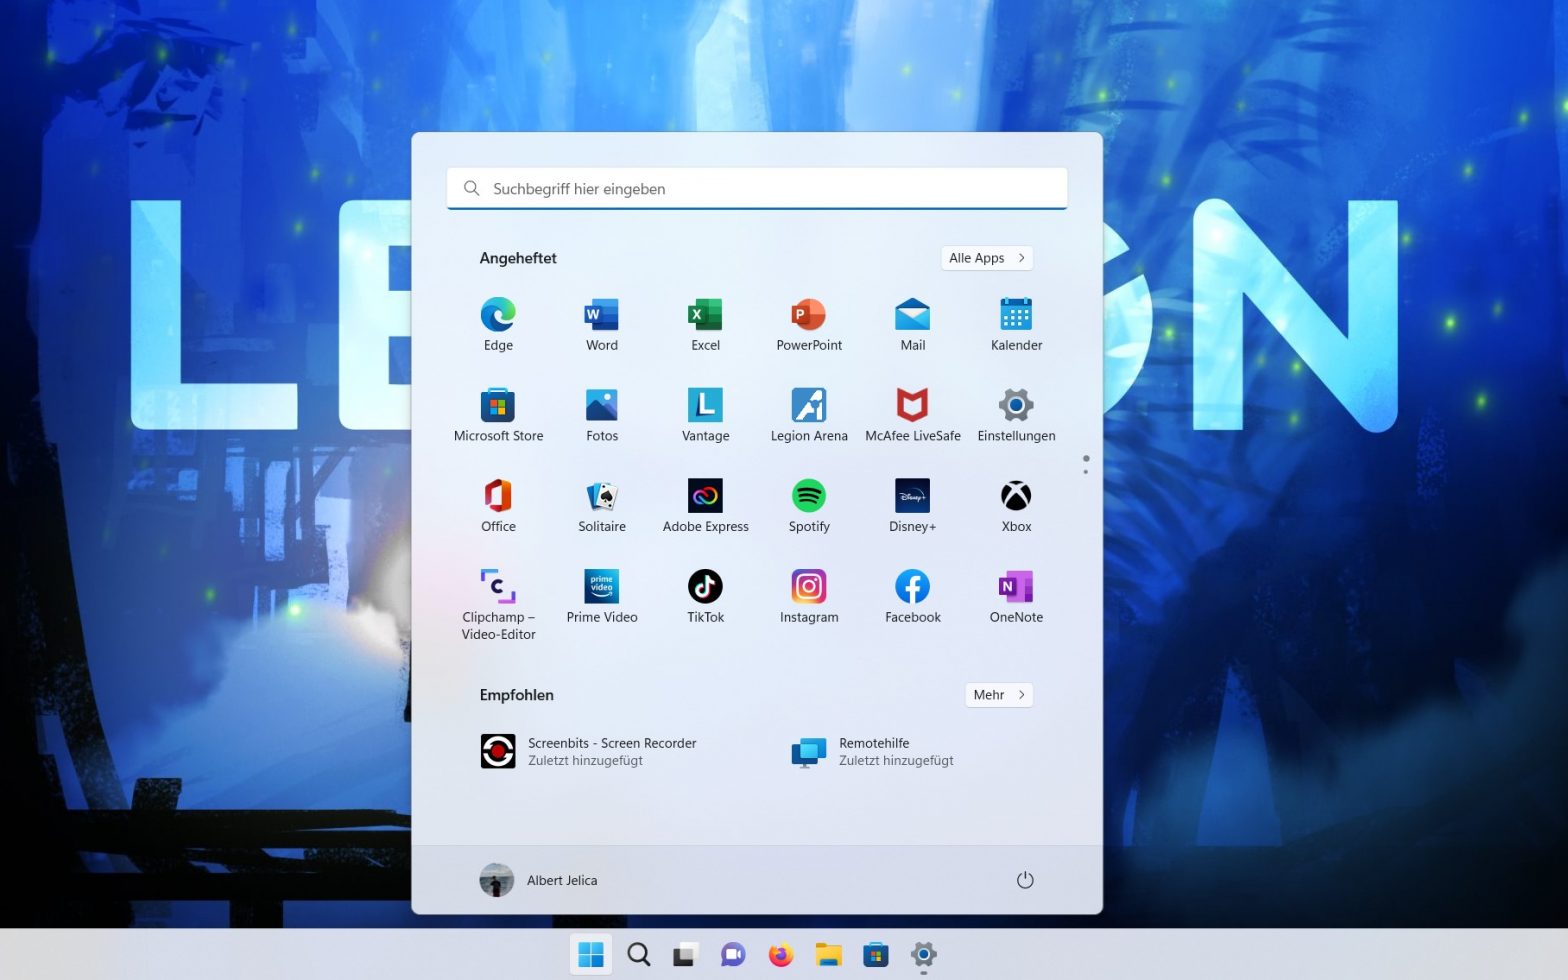Viewport: 1568px width, 980px height.
Task: Launch the Office app
Action: click(x=498, y=506)
